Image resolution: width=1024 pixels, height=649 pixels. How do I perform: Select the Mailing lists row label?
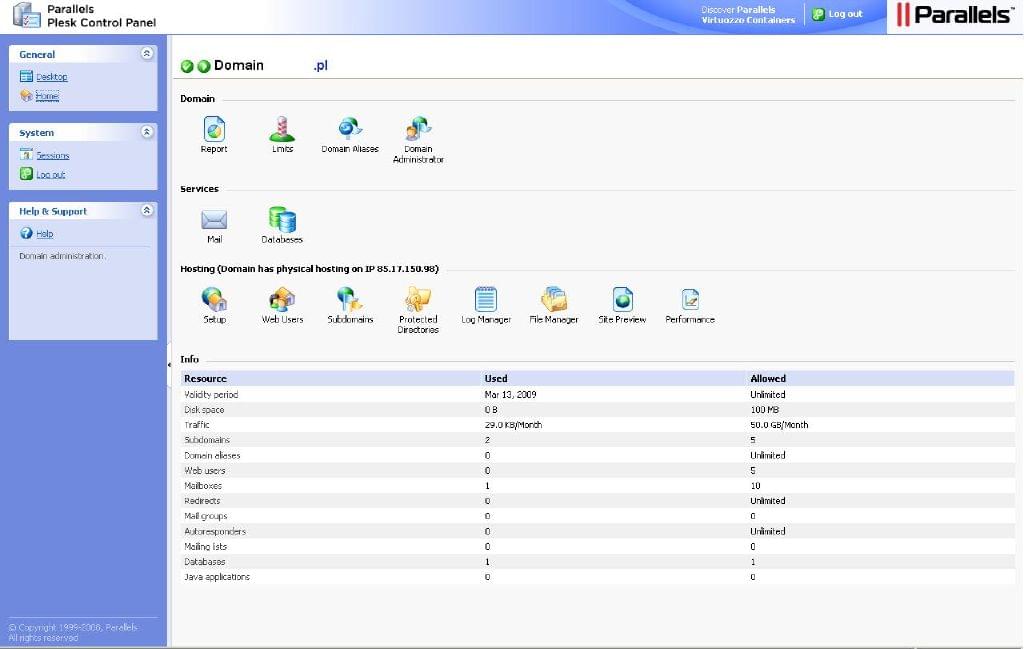206,546
